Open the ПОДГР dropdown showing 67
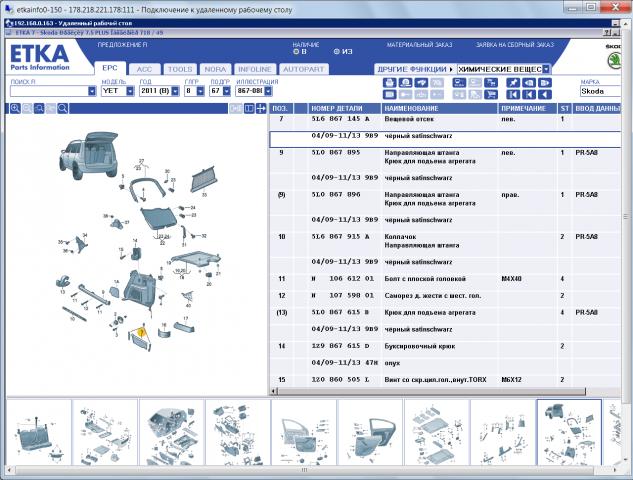Viewport: 633px width, 480px height. (226, 91)
